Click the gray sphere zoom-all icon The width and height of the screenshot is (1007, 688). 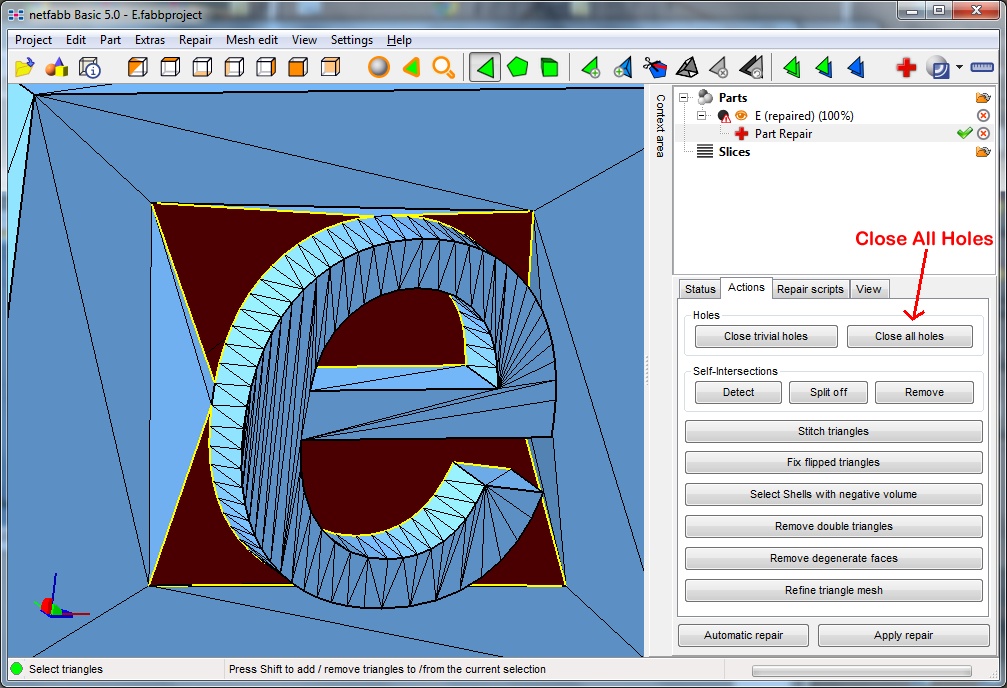pos(379,67)
